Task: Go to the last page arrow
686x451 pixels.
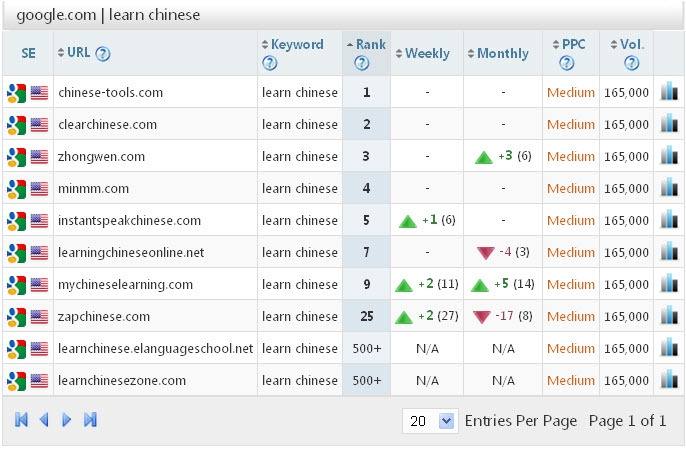Action: tap(90, 420)
